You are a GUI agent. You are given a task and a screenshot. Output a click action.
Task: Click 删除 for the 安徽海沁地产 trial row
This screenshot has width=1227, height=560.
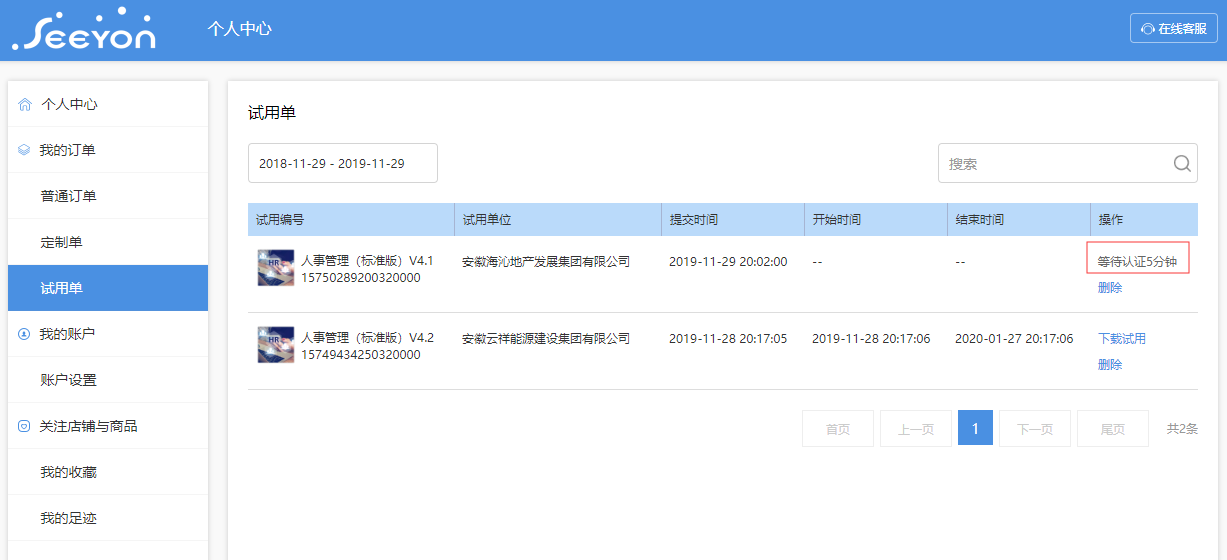[1110, 288]
